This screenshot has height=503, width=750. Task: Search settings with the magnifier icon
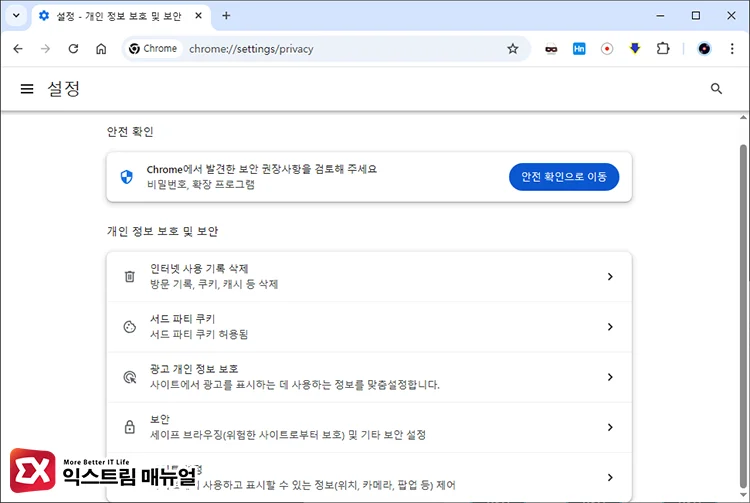[716, 88]
